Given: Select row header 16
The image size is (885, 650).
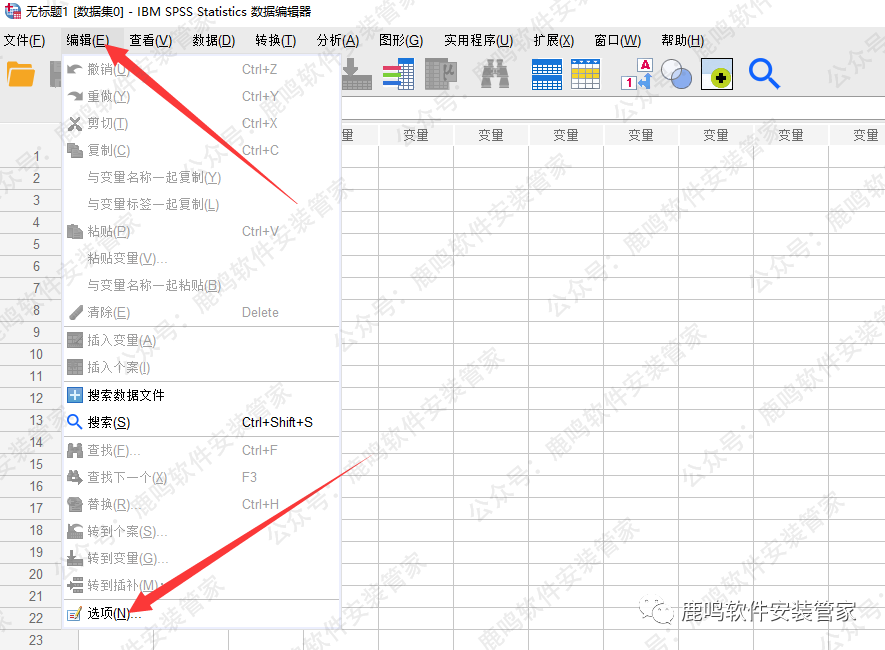Looking at the screenshot, I should 31,486.
